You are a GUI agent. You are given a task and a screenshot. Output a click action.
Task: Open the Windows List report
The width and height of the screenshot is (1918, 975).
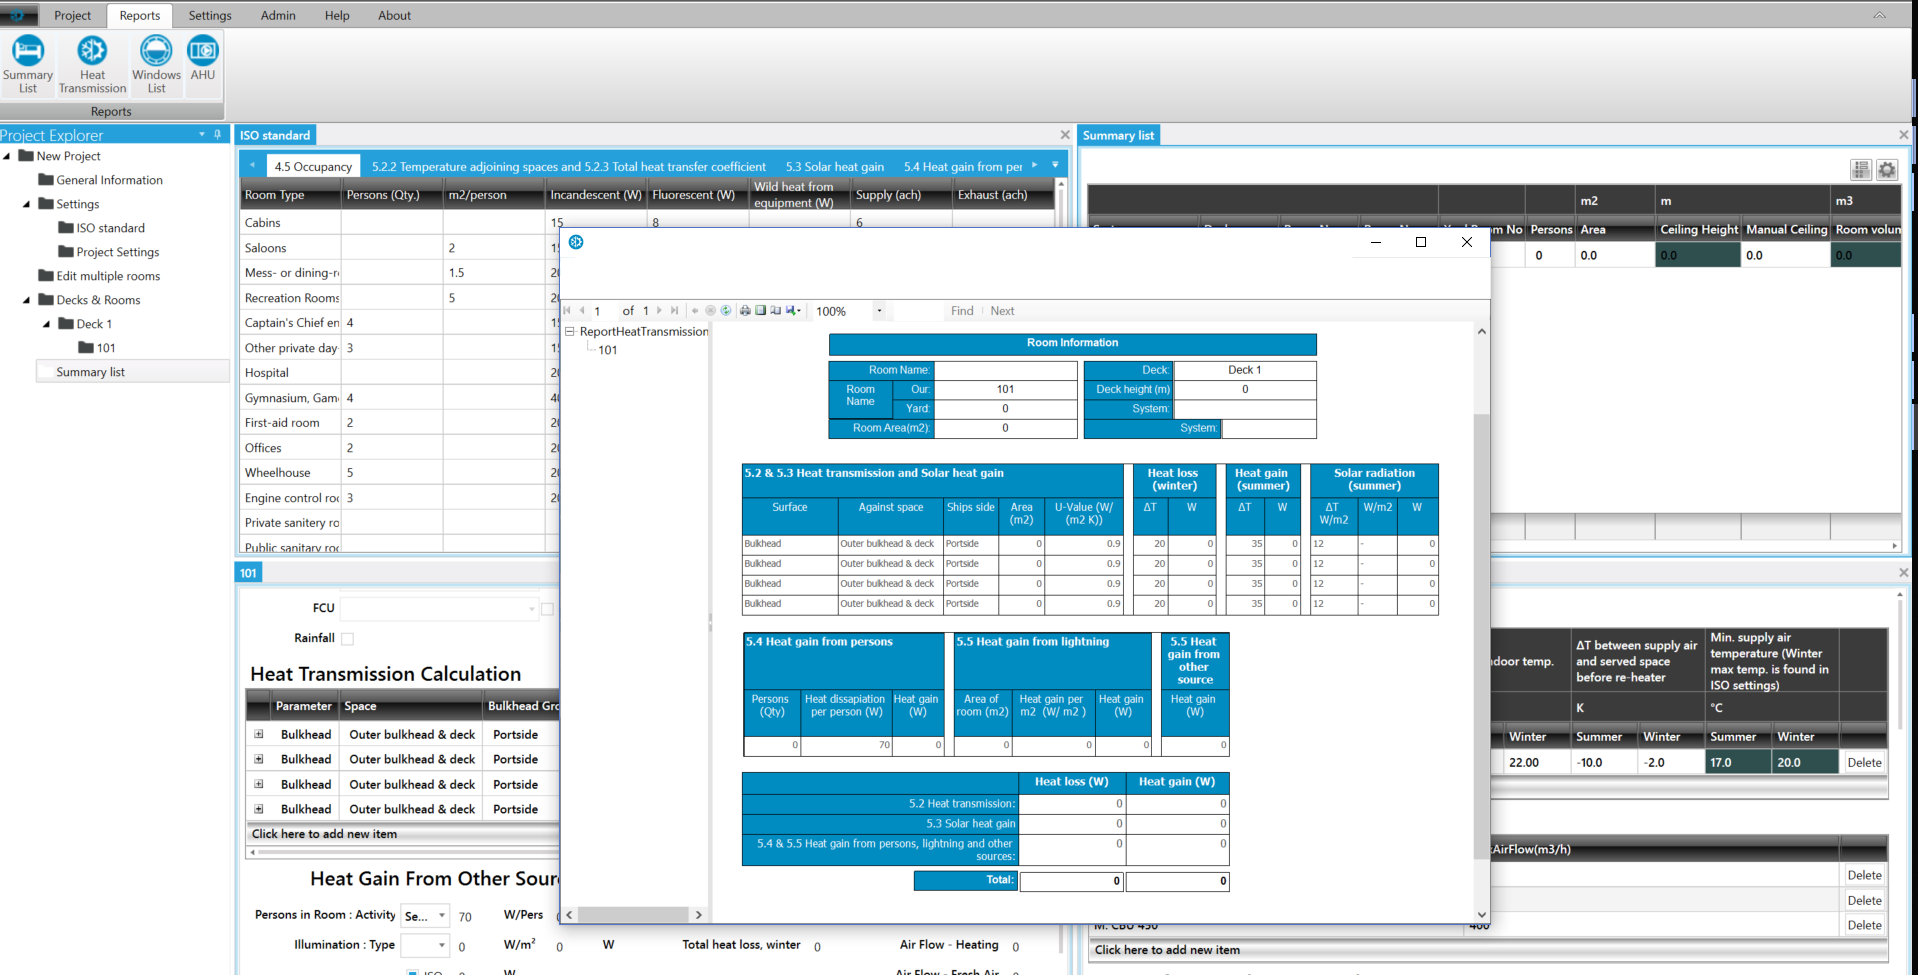tap(156, 64)
